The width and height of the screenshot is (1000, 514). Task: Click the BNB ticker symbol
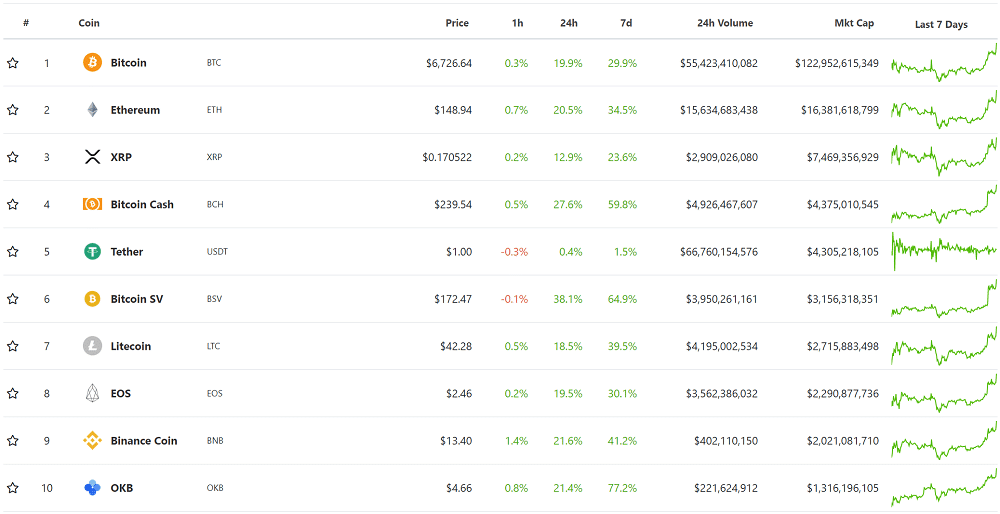coord(215,441)
